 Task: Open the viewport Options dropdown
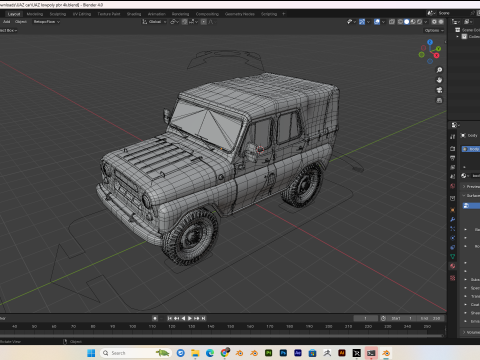coord(434,30)
